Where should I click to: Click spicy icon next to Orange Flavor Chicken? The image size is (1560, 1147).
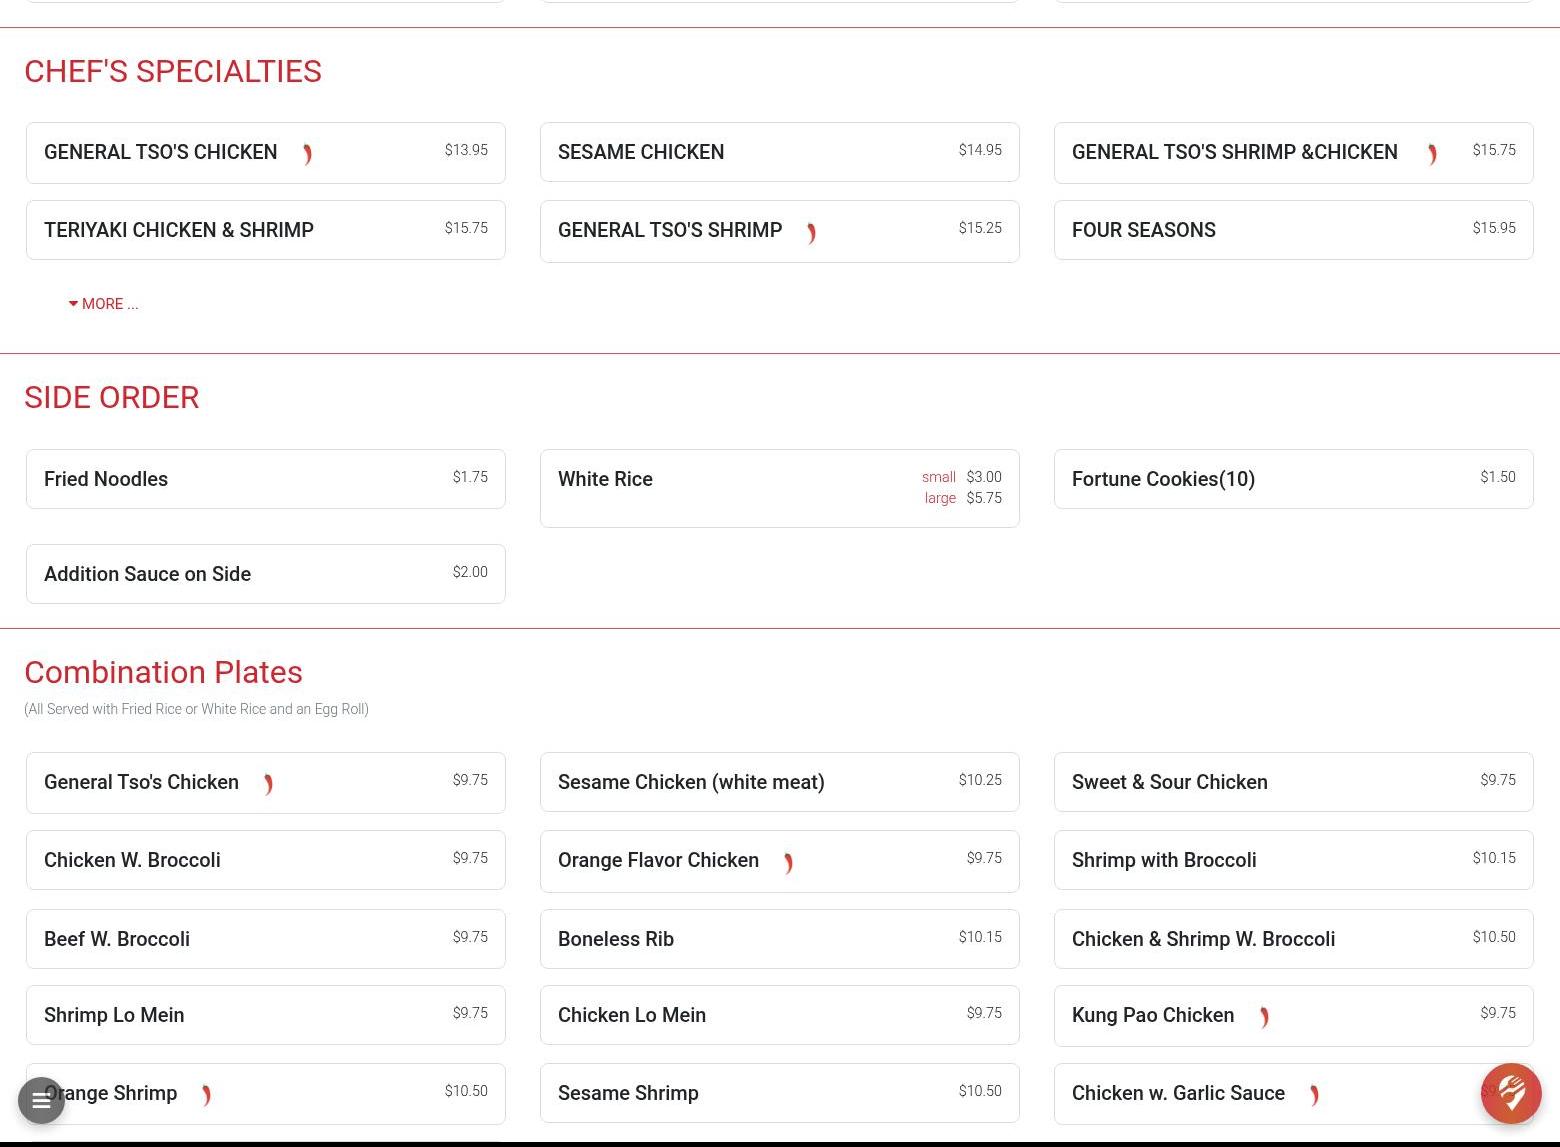(788, 863)
